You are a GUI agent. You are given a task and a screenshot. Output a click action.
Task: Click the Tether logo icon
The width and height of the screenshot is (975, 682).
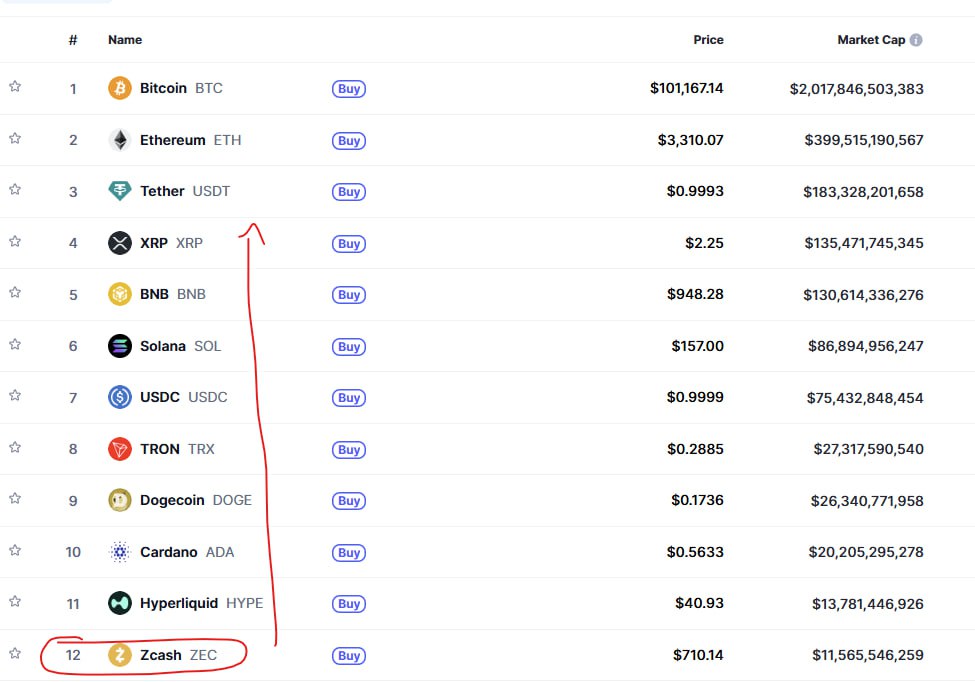pos(120,191)
